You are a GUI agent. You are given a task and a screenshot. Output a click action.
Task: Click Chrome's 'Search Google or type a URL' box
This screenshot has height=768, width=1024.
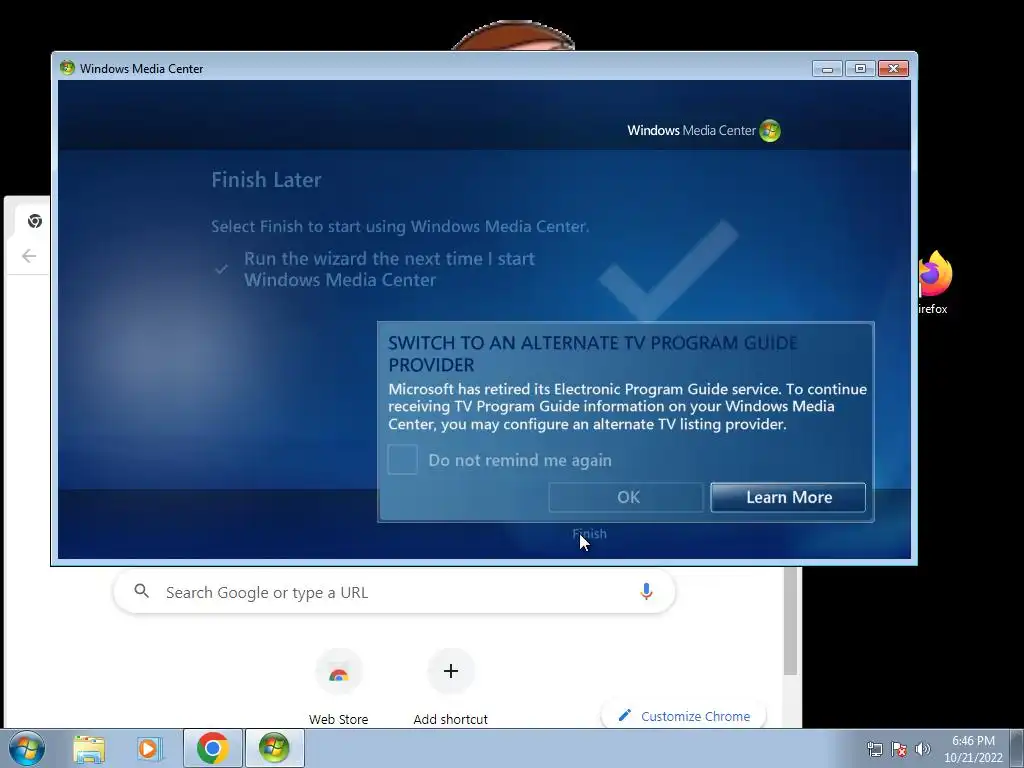pos(394,592)
